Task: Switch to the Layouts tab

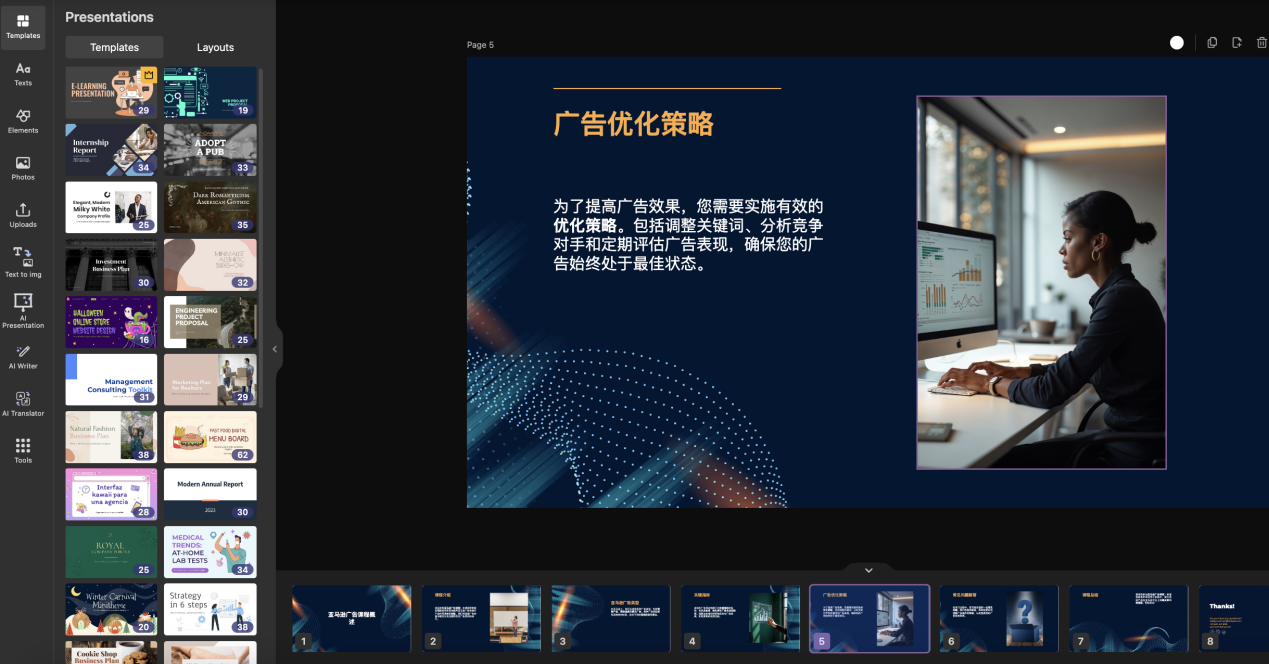Action: (x=215, y=47)
